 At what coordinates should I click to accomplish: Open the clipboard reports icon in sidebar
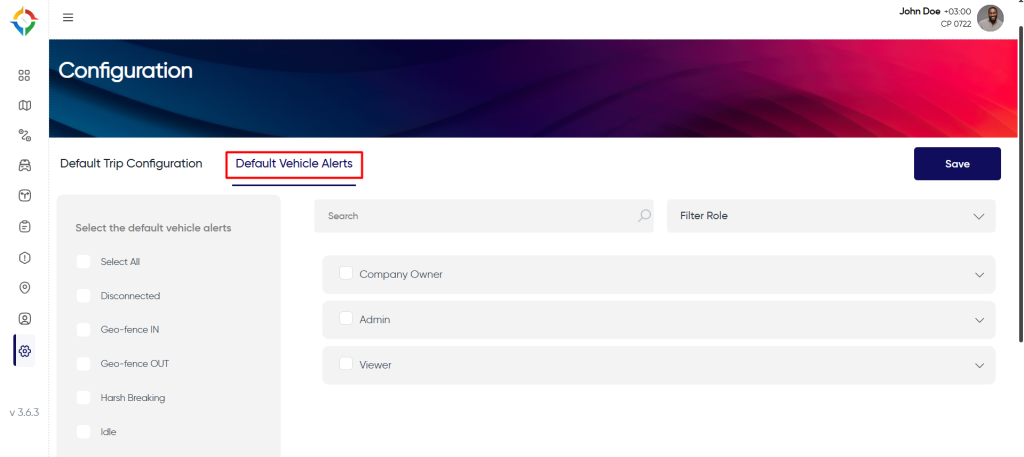(x=24, y=227)
